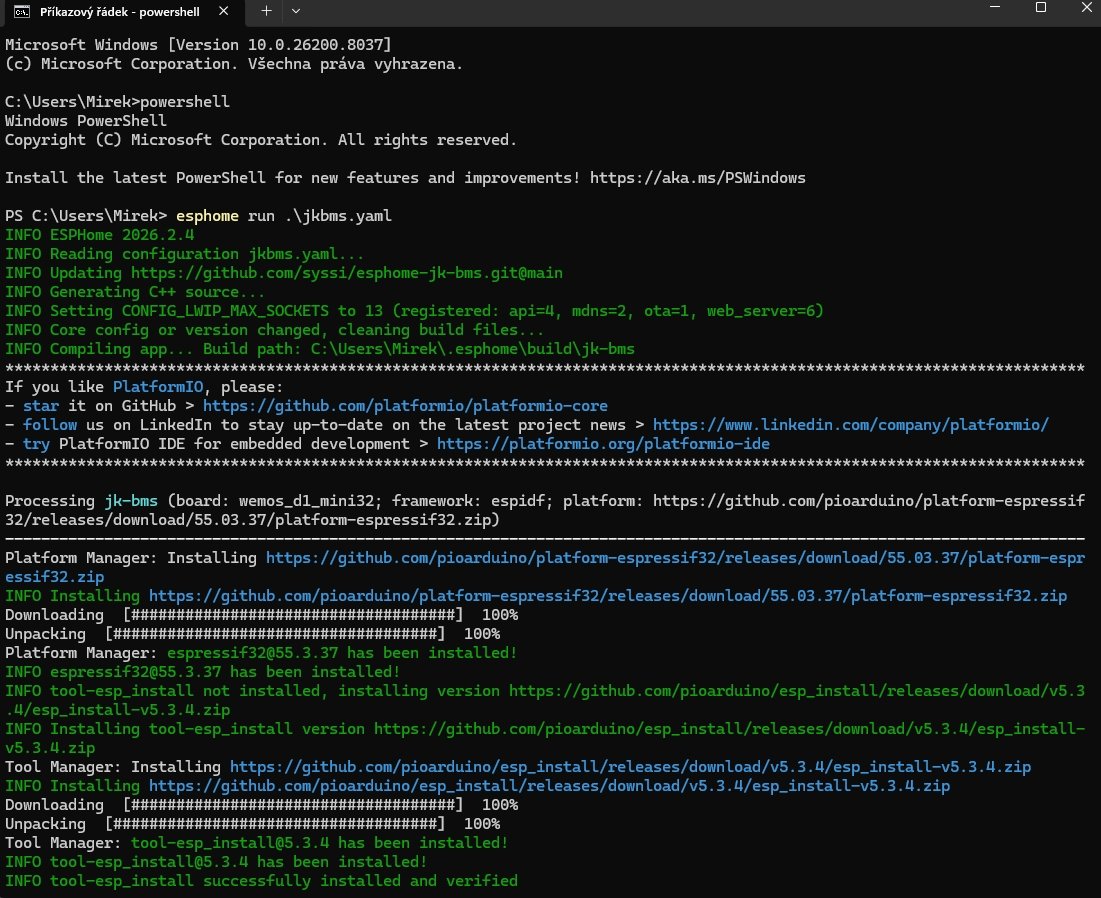This screenshot has width=1101, height=898.
Task: Click 'Platform Manager: espressif32@55.3.37 has been installed!' line
Action: tap(261, 653)
